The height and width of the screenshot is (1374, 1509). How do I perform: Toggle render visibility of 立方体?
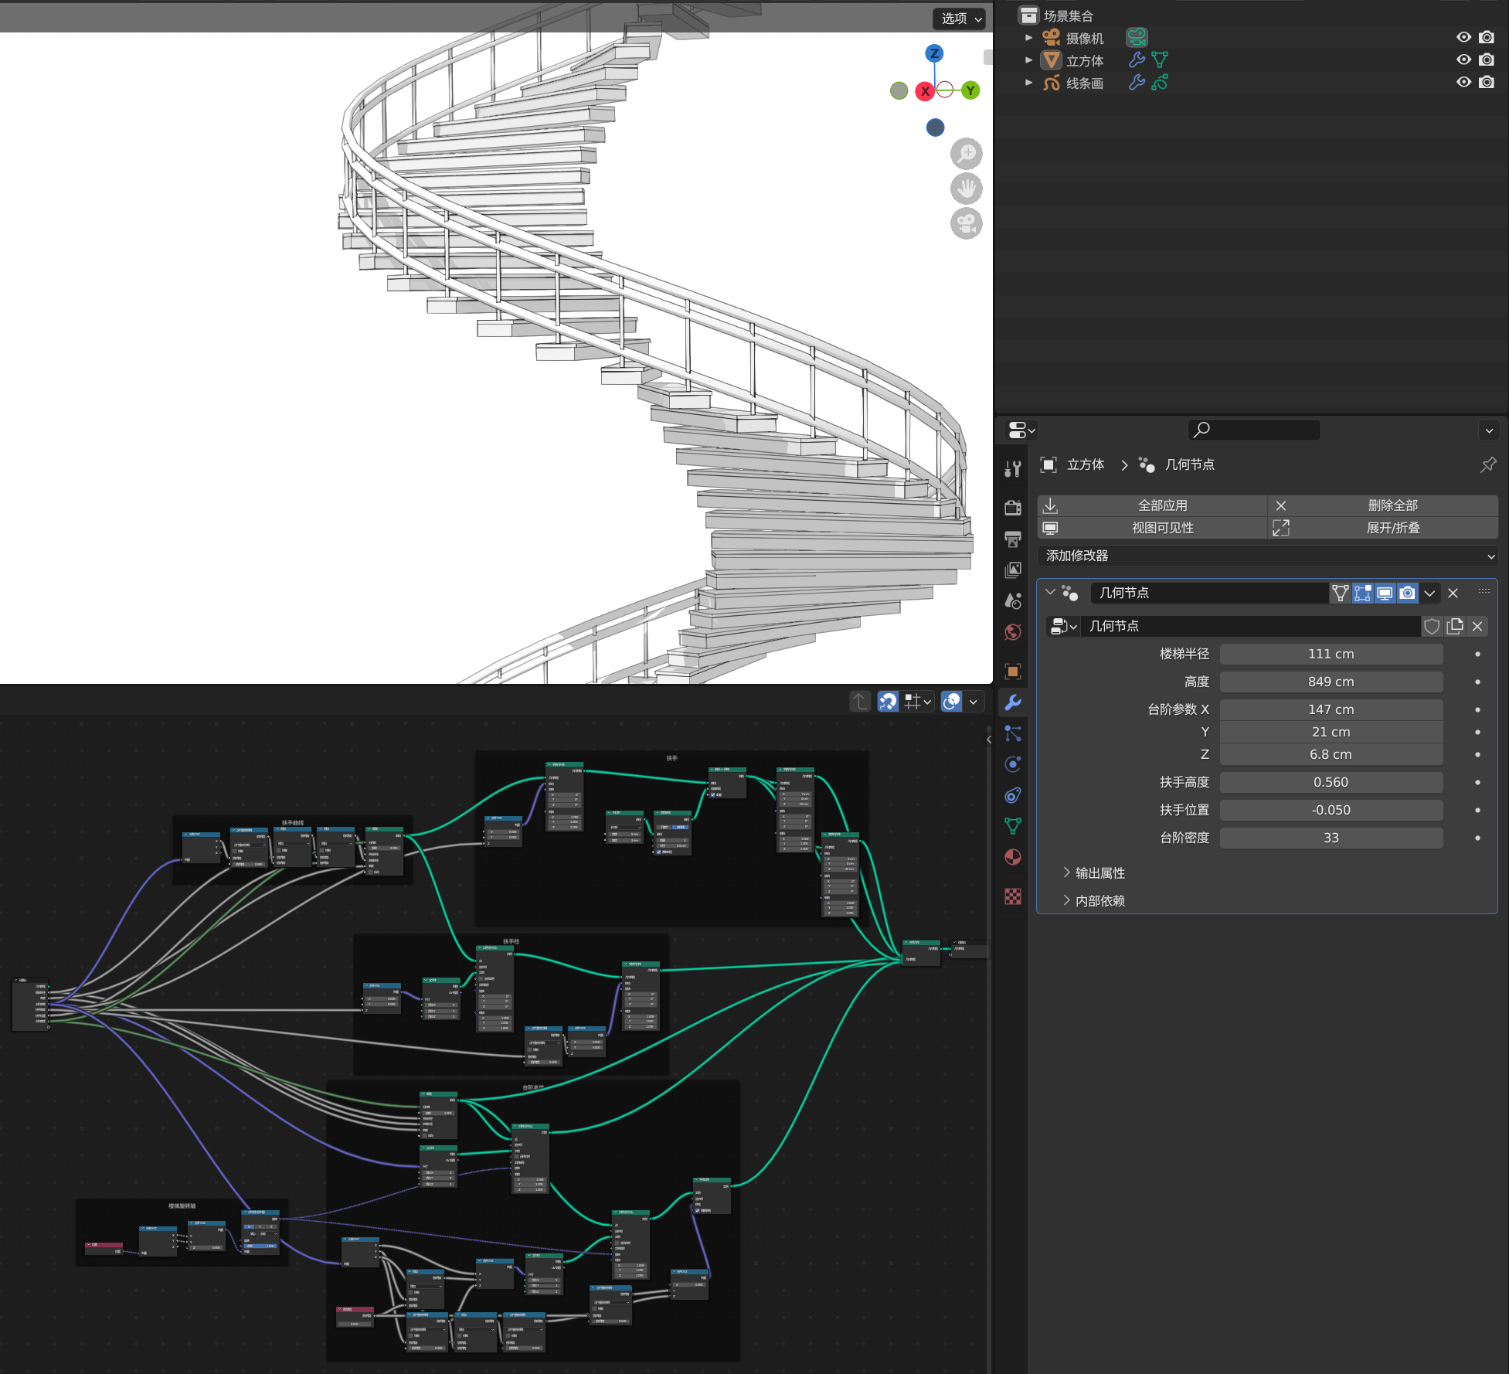coord(1487,60)
